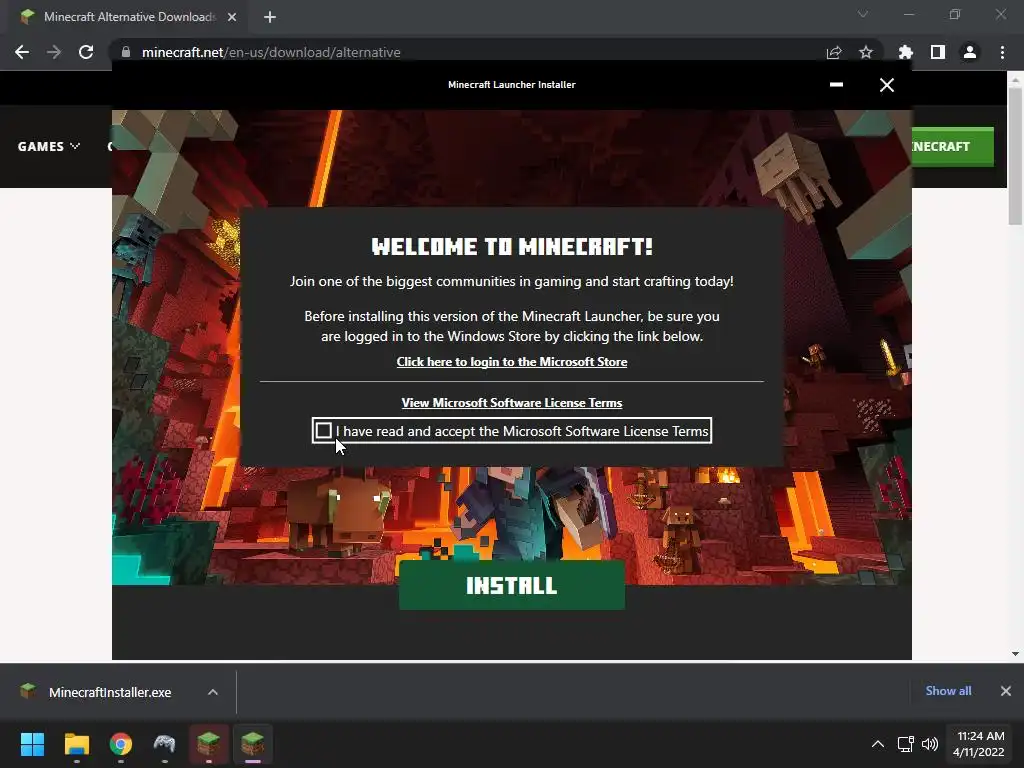This screenshot has height=768, width=1024.
Task: Go back in Chrome
Action: 22,52
